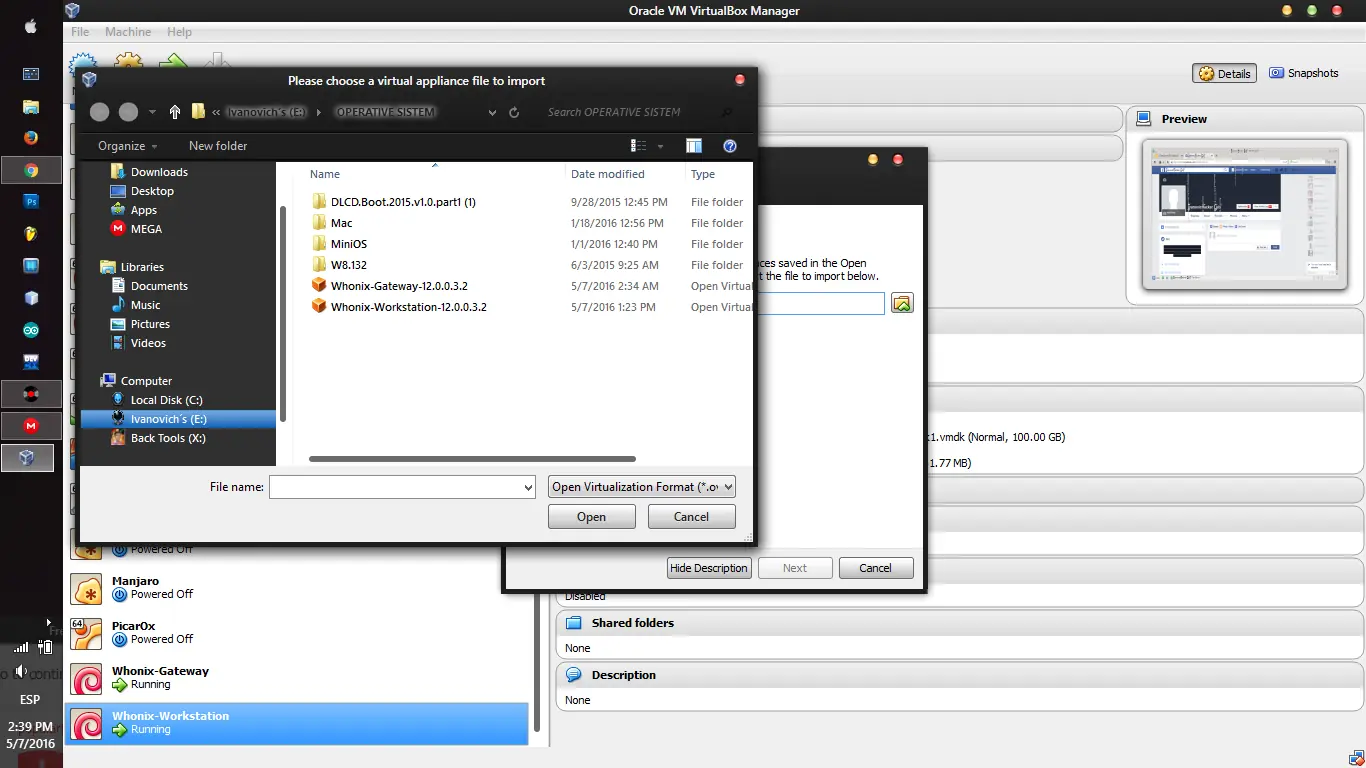Expand the address path chevron before Ivanovich's

pyautogui.click(x=216, y=112)
